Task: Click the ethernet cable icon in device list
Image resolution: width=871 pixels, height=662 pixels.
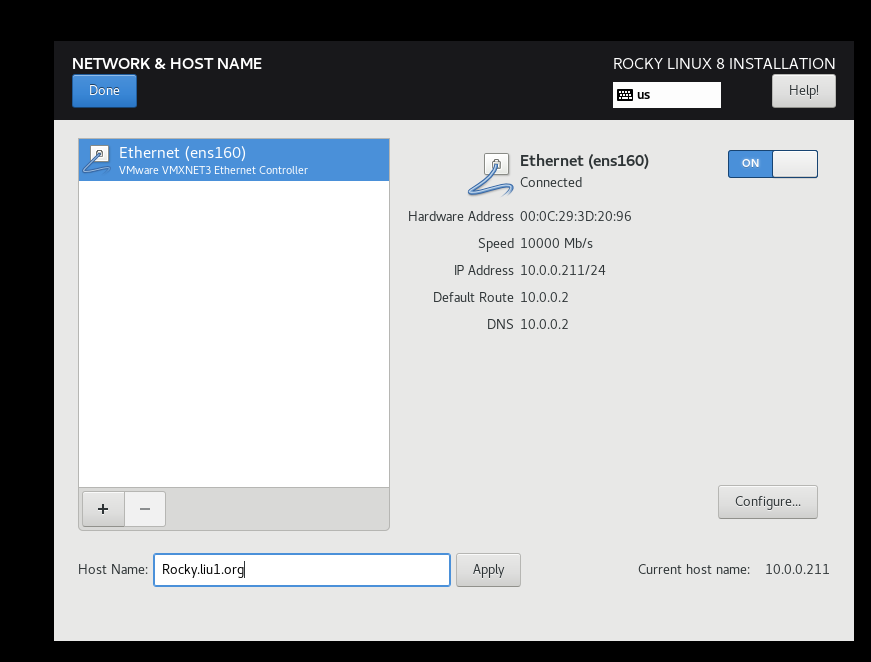Action: 98,160
